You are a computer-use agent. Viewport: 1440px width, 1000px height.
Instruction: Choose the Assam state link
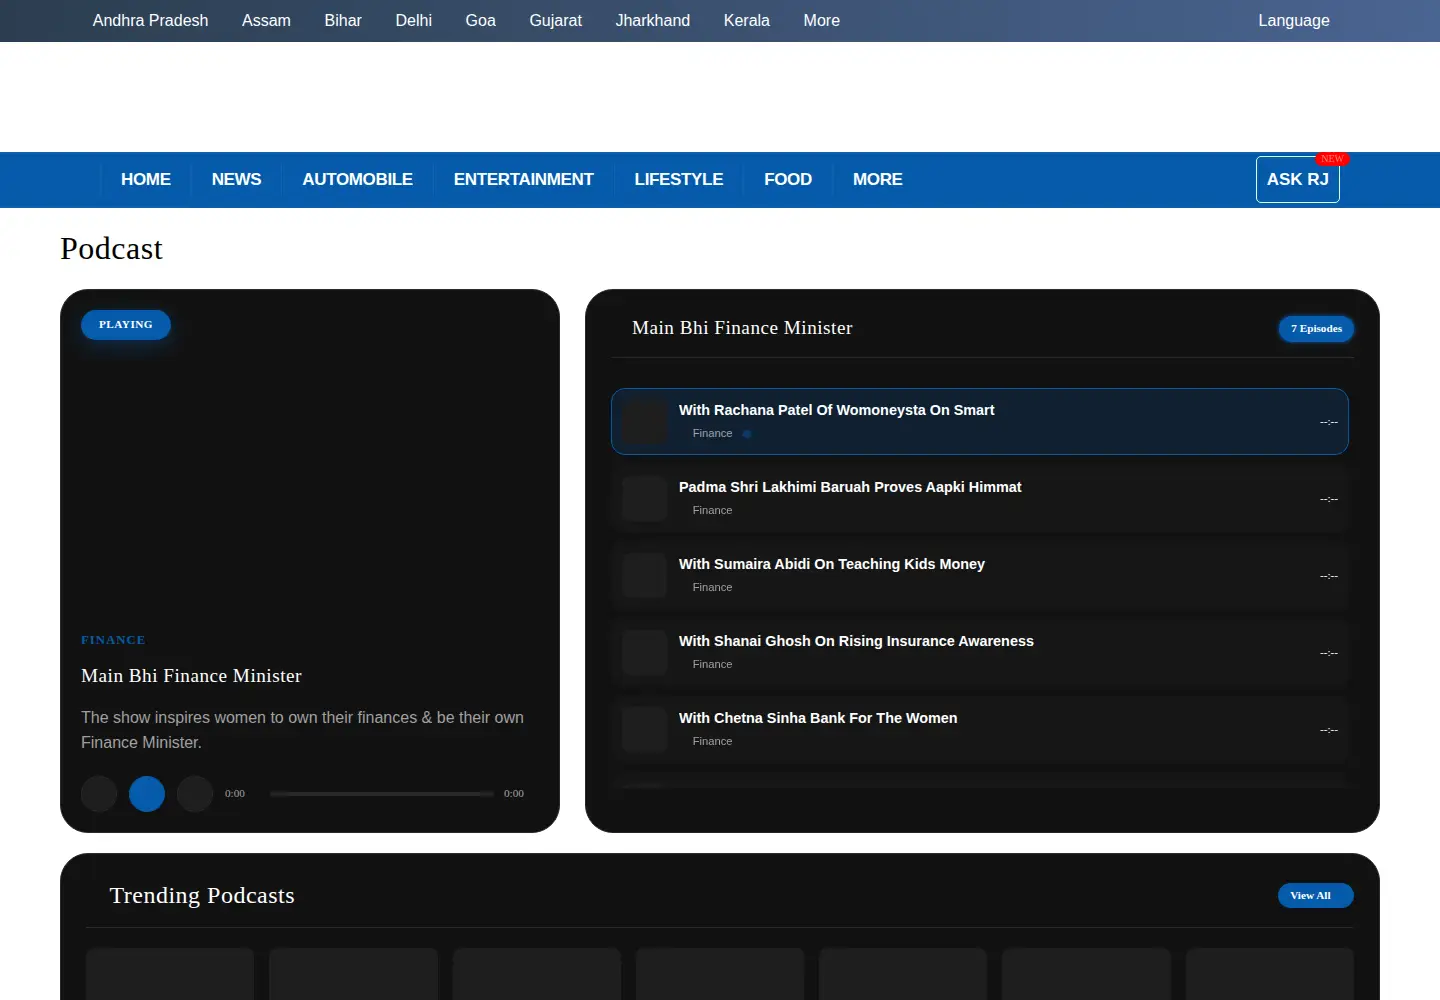[x=266, y=20]
